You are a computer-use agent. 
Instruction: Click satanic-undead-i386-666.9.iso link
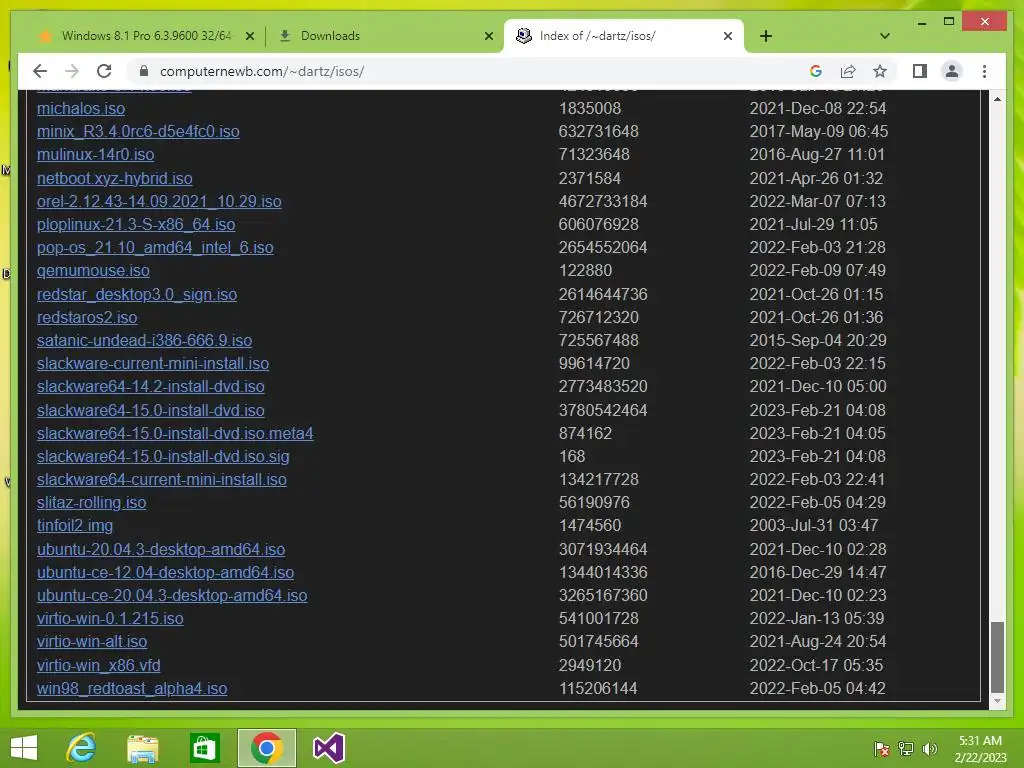click(x=144, y=340)
